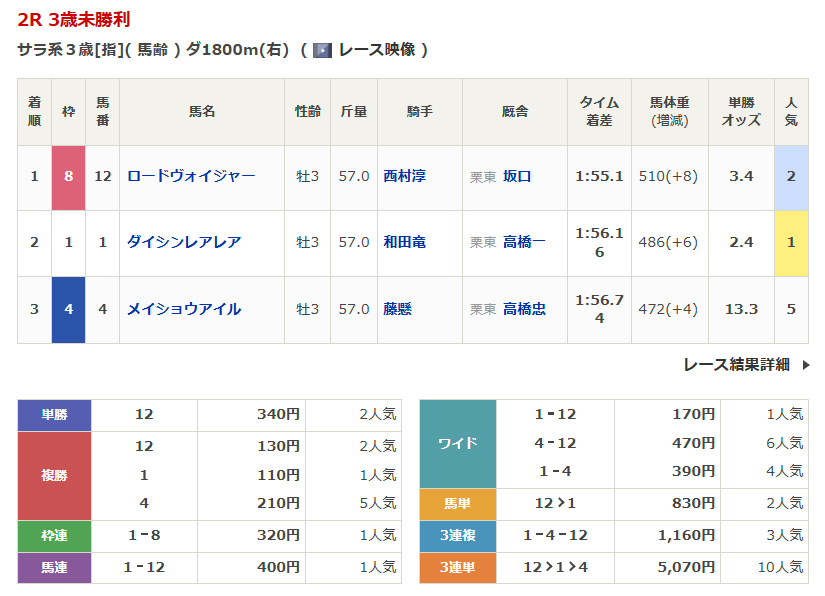The width and height of the screenshot is (825, 596).
Task: Click the red frame 8 swatch
Action: click(68, 177)
